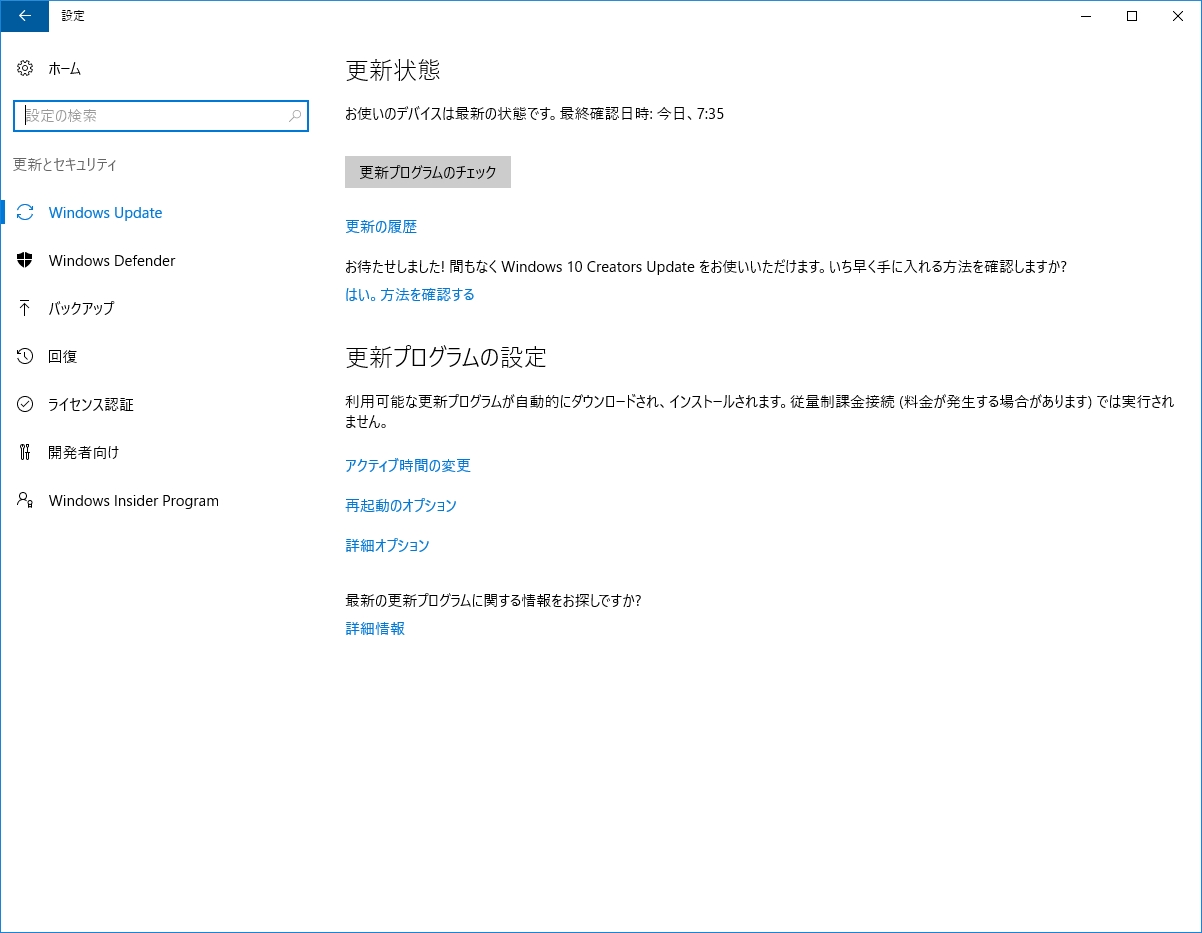Screen dimensions: 1202x933
Task: Click the back arrow in the title bar
Action: tap(24, 16)
